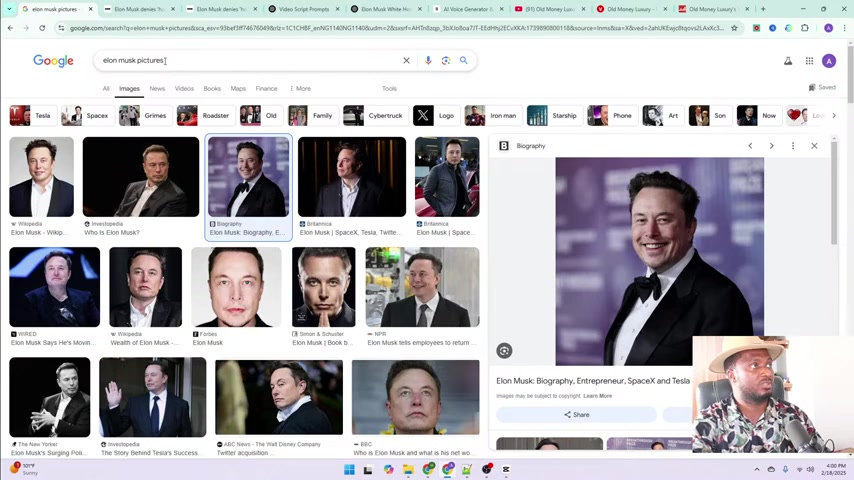The image size is (854, 480).
Task: Close the Biography image preview panel
Action: click(814, 146)
